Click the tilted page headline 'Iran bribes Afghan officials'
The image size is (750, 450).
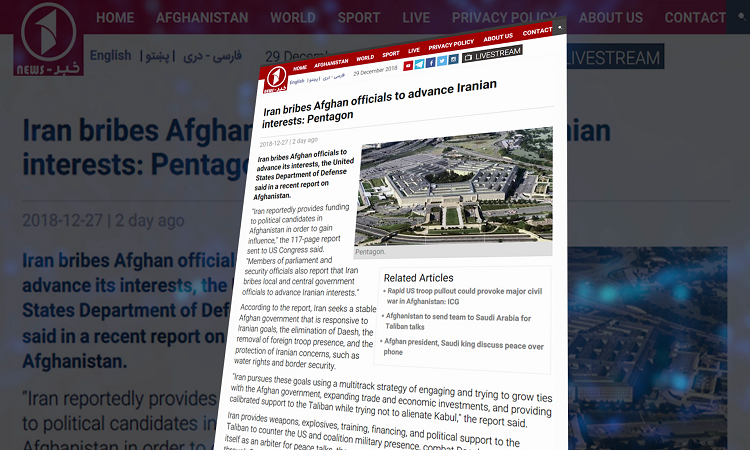pos(379,104)
